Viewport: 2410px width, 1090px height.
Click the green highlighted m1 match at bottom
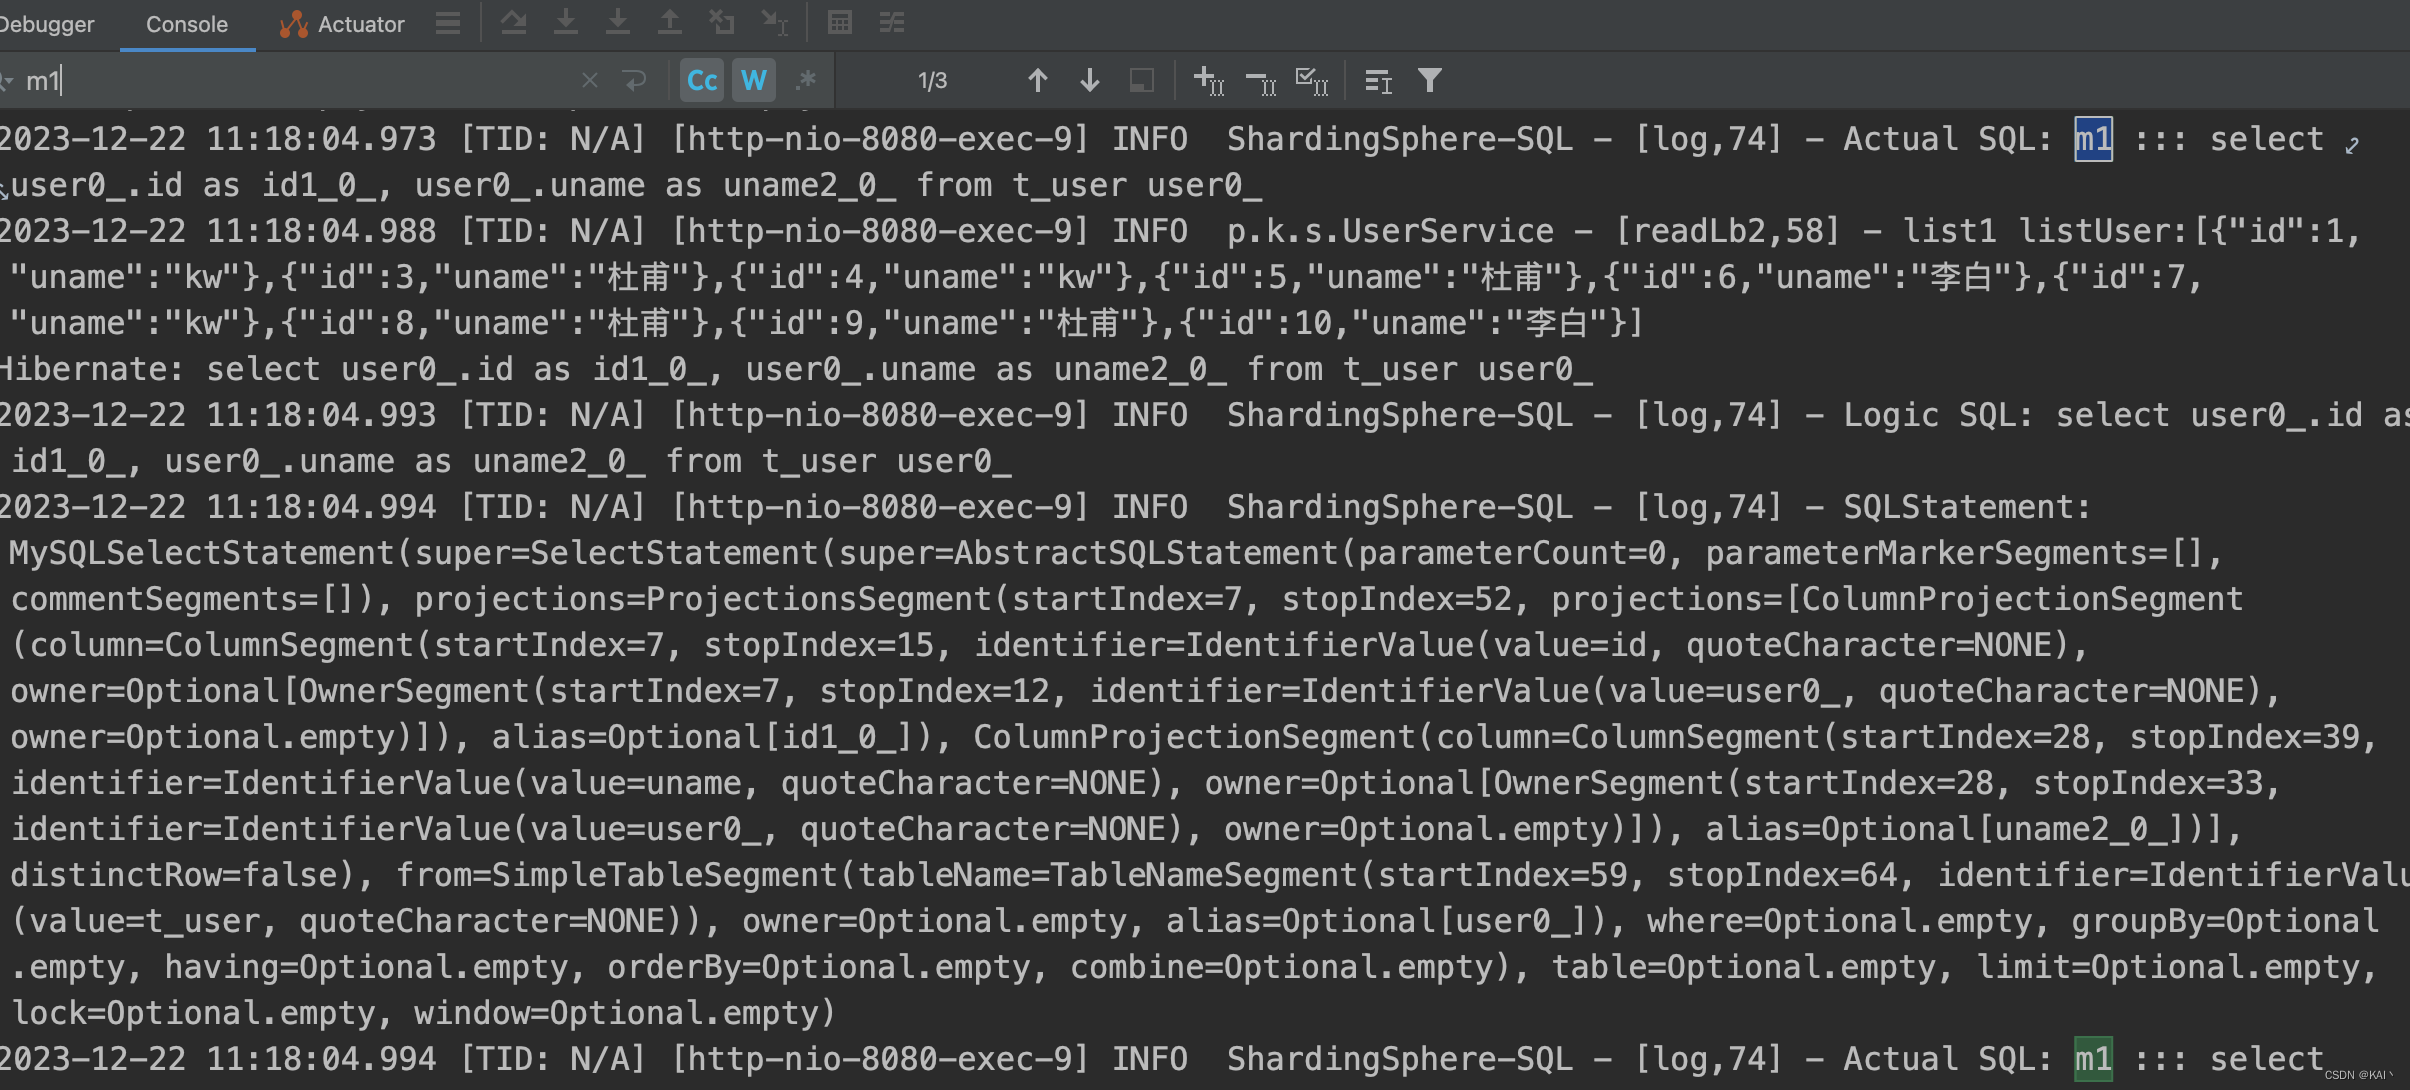pos(2094,1059)
